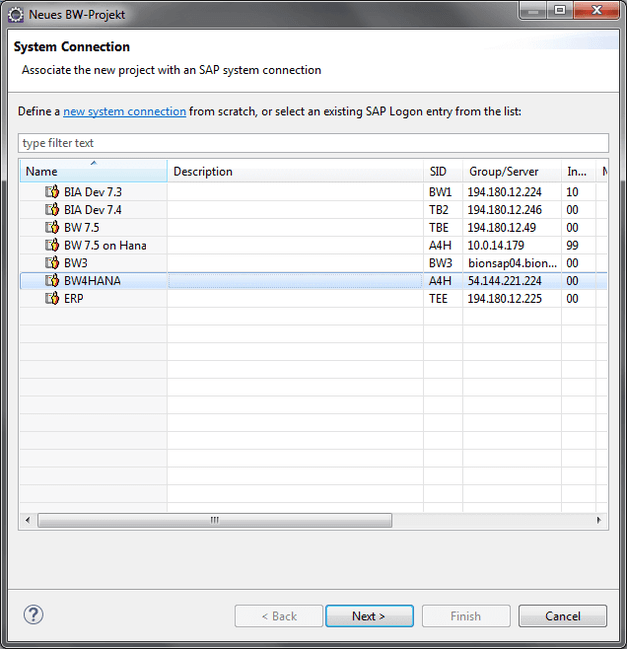Sort by the Group/Server column header
This screenshot has width=627, height=649.
512,171
